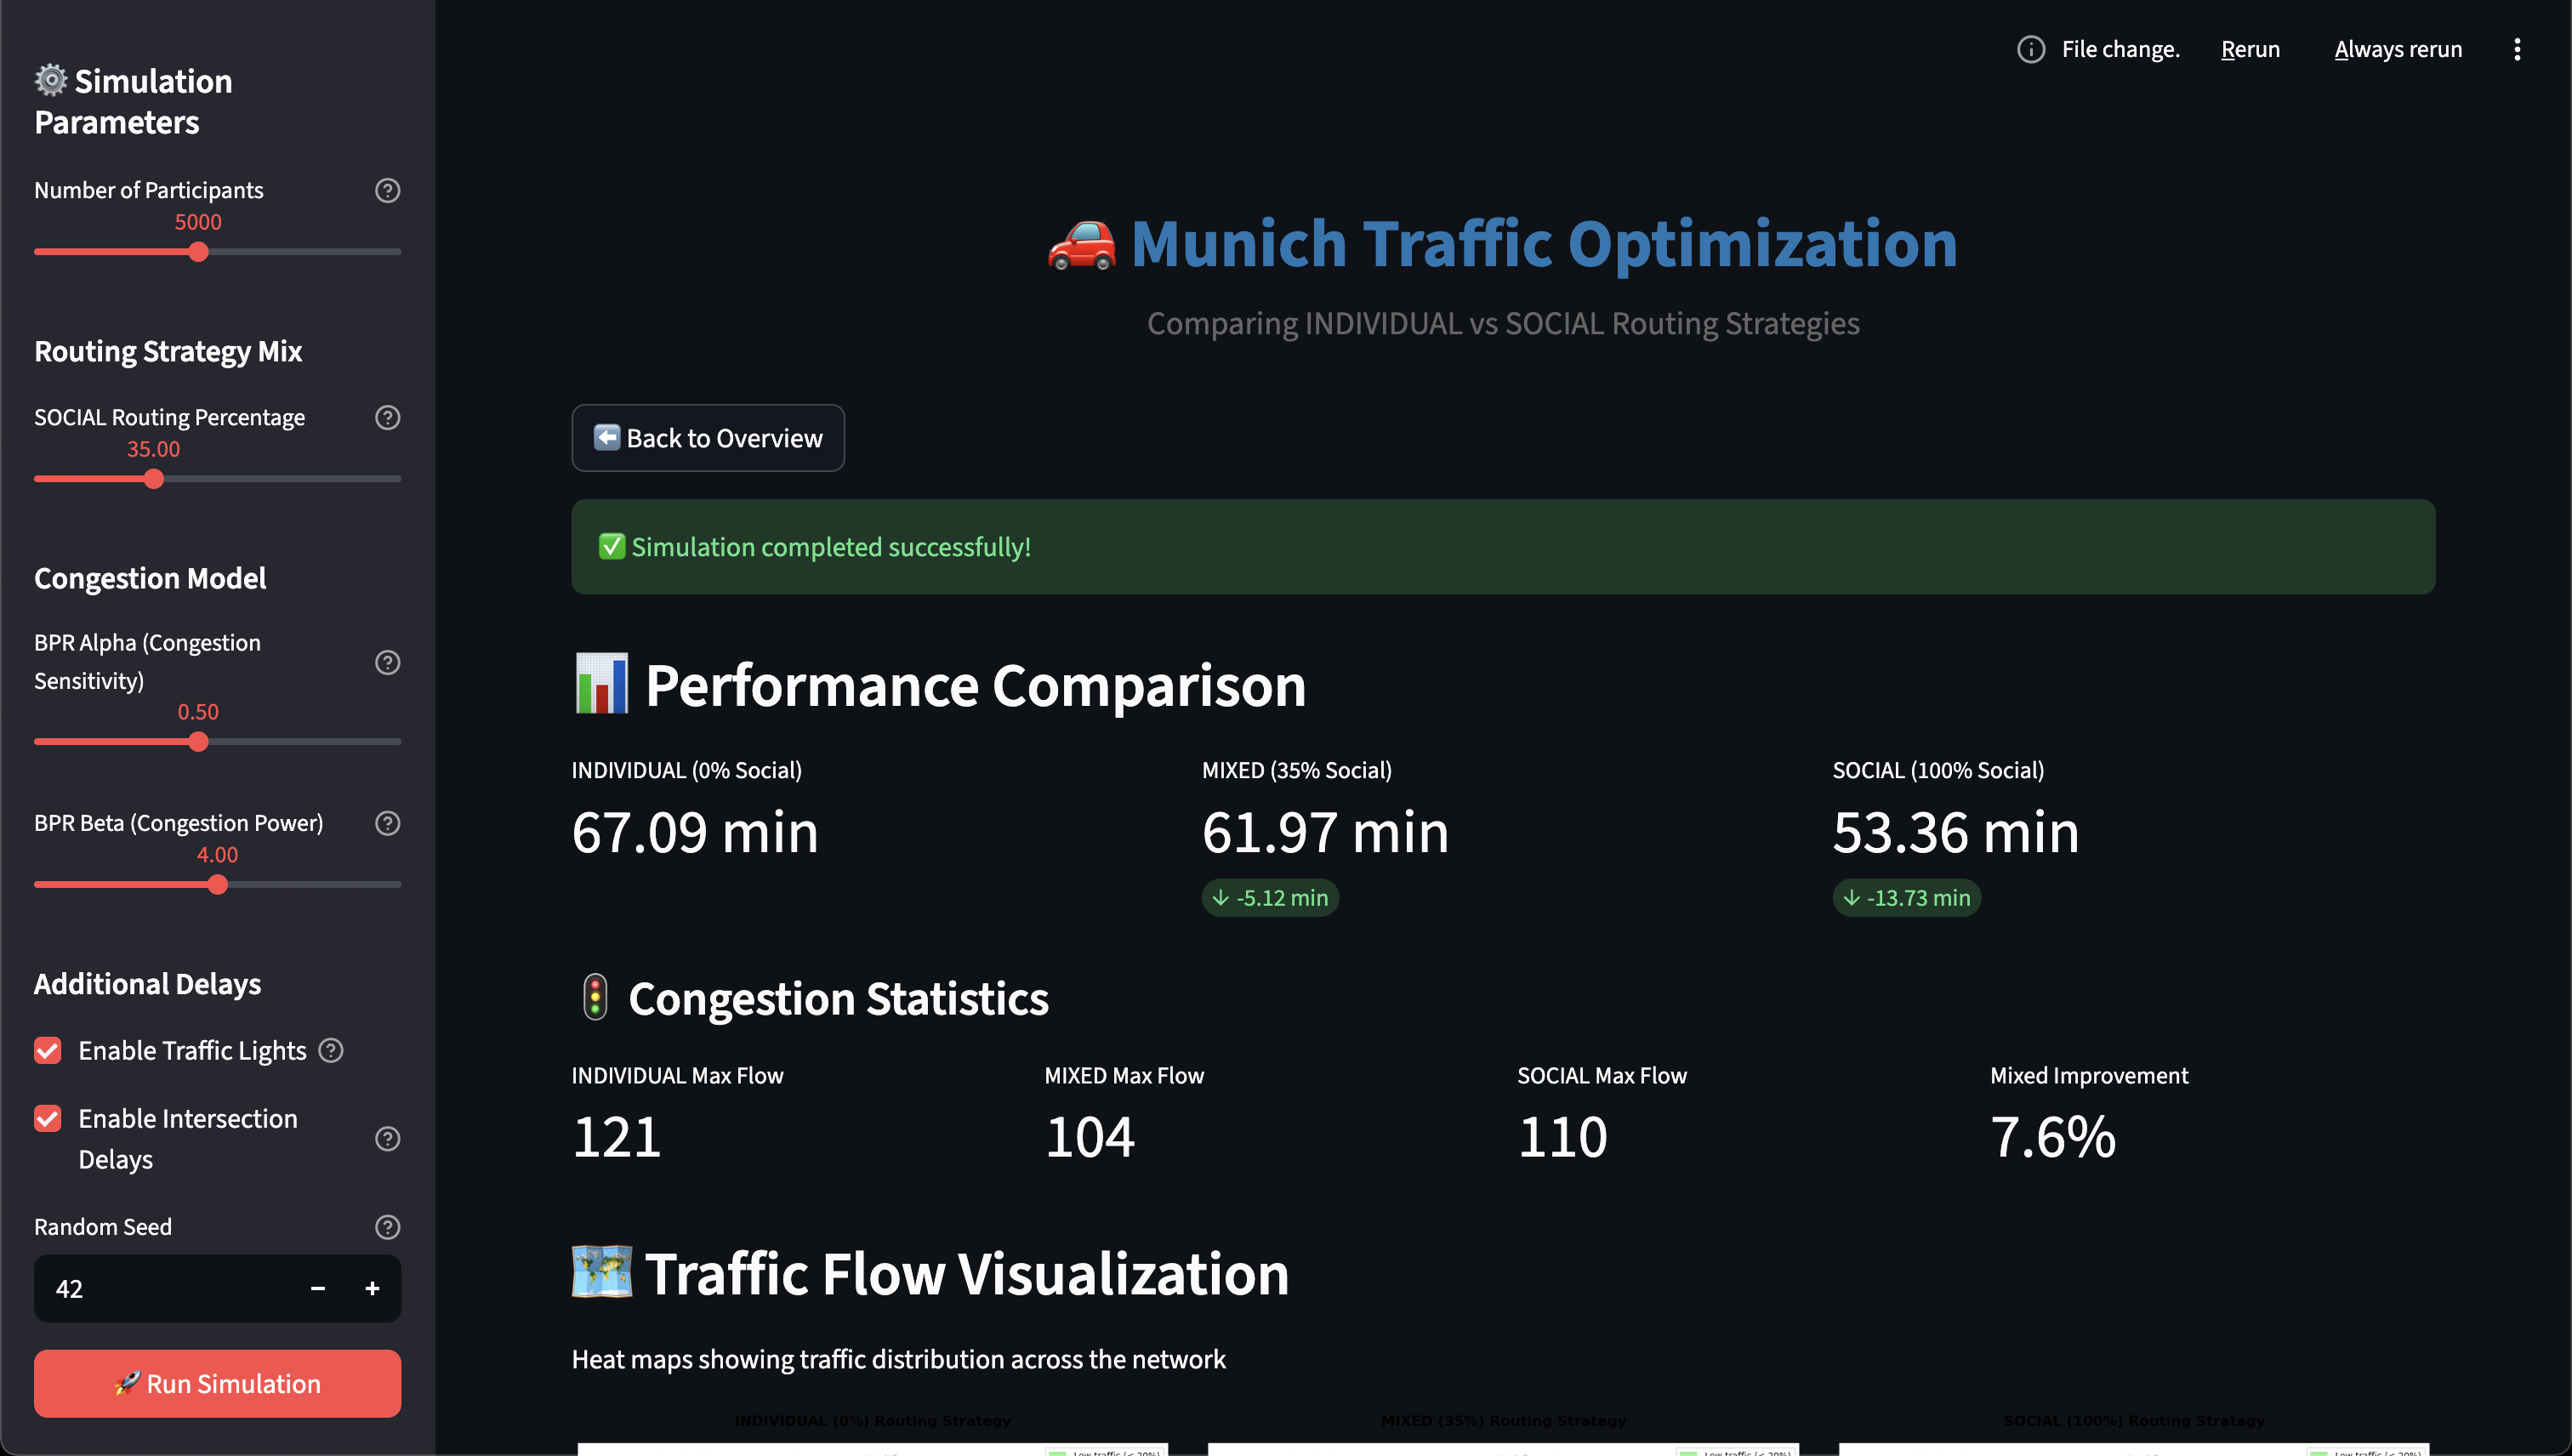Open the three-dot app menu
This screenshot has width=2572, height=1456.
[x=2517, y=49]
